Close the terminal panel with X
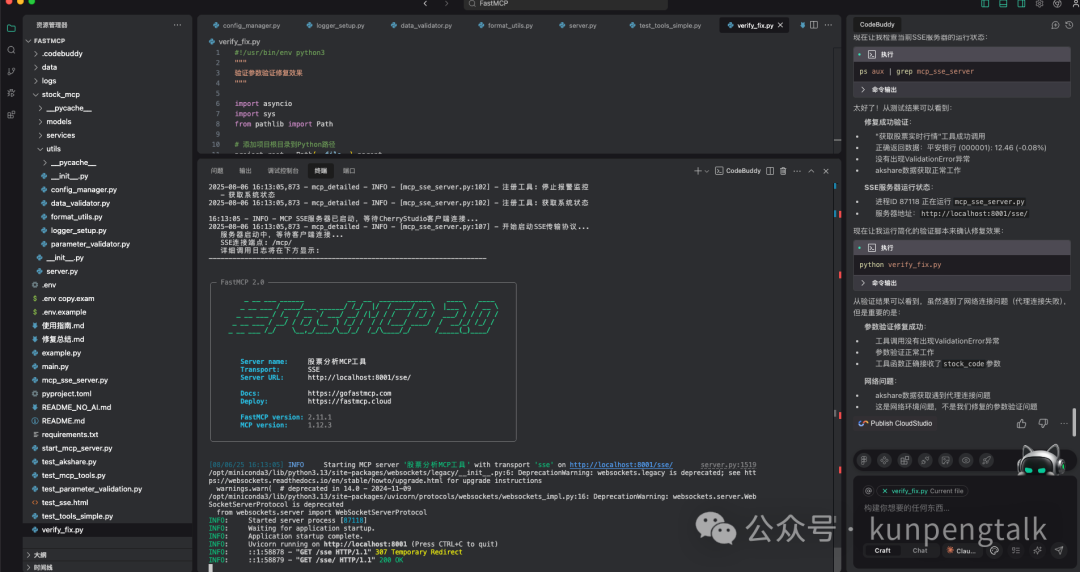Viewport: 1080px width, 572px height. (826, 171)
